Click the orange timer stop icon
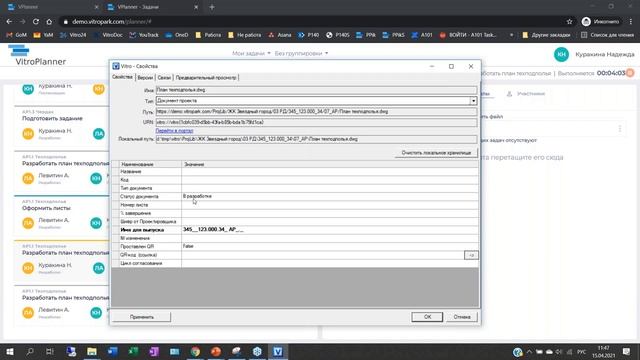Screen dimensions: 640x360 (630, 73)
